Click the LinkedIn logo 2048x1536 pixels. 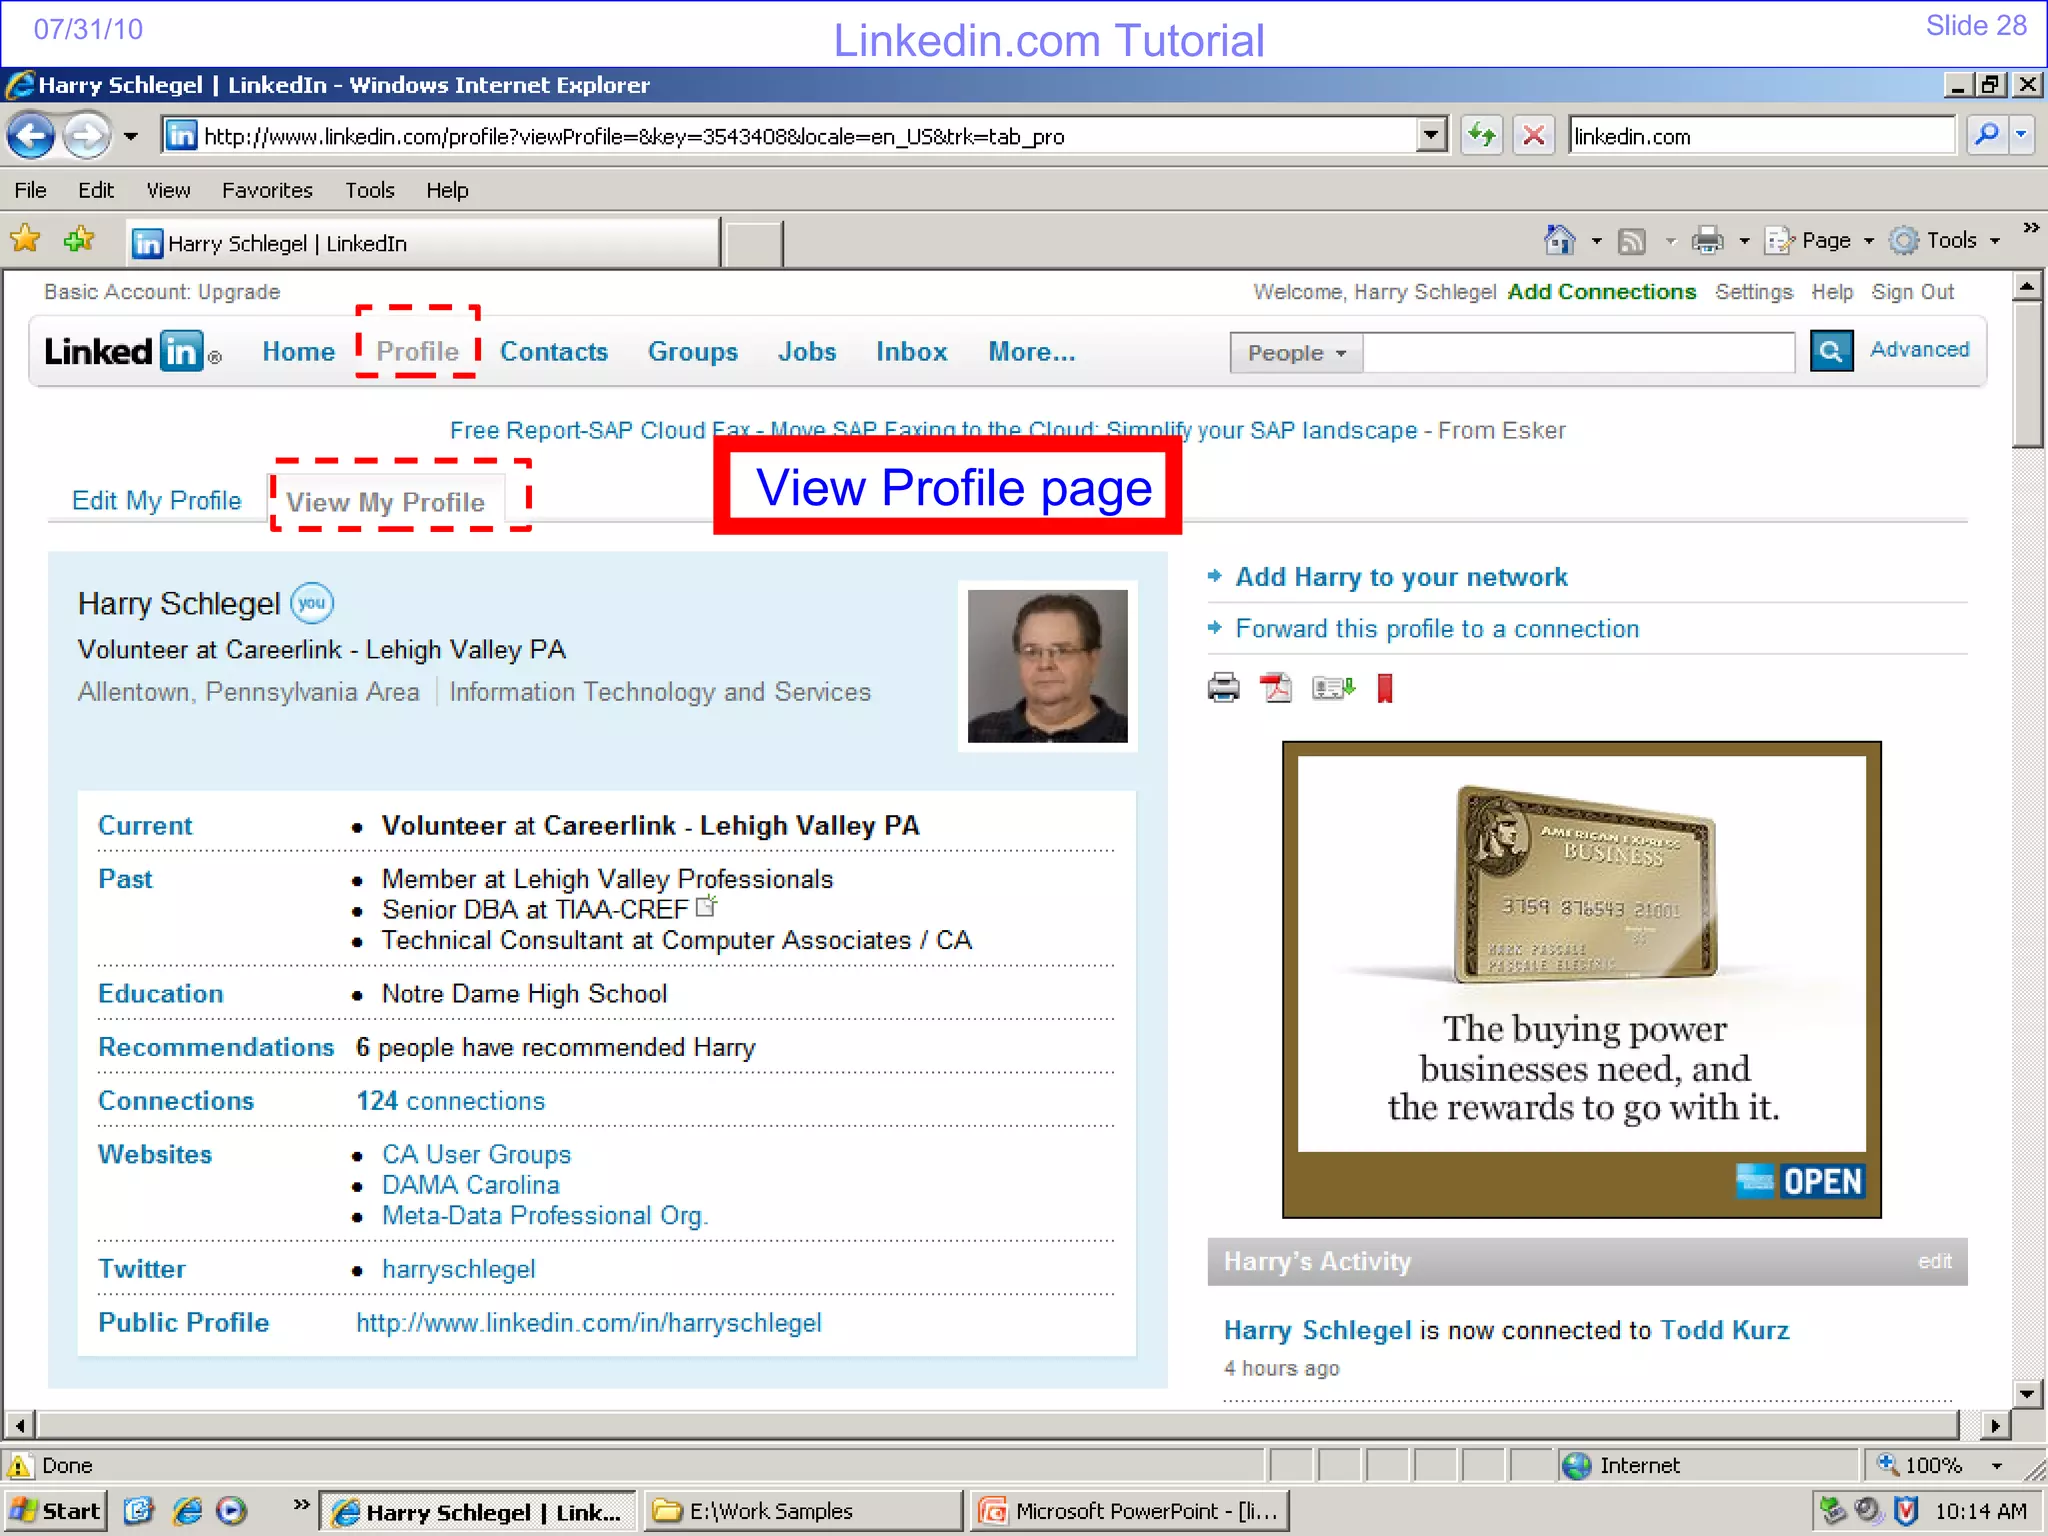[132, 351]
